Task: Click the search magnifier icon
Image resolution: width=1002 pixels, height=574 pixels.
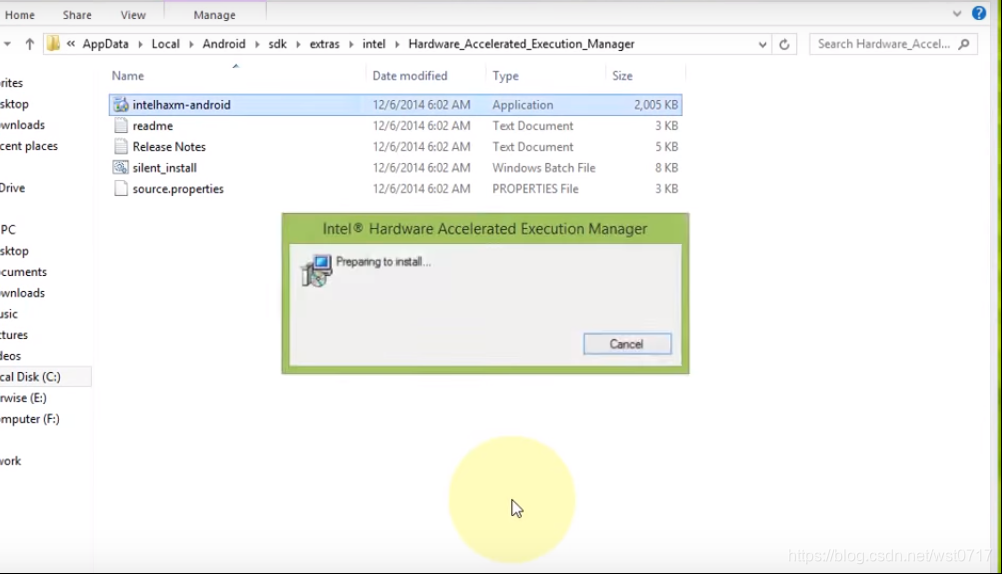Action: (964, 44)
